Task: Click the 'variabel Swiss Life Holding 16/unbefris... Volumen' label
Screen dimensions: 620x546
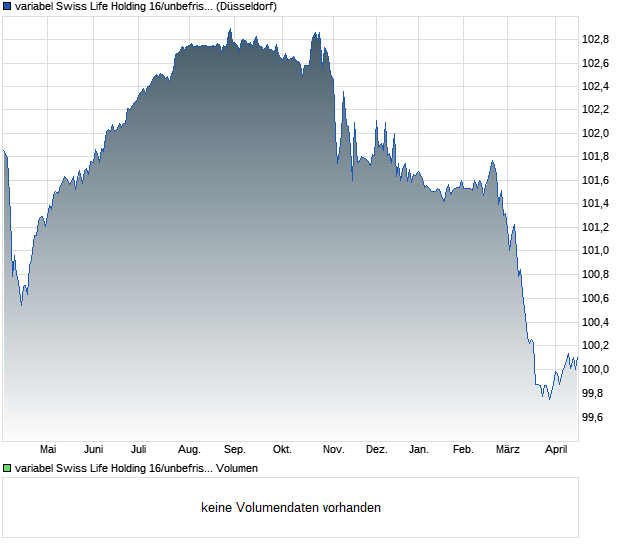Action: click(136, 469)
